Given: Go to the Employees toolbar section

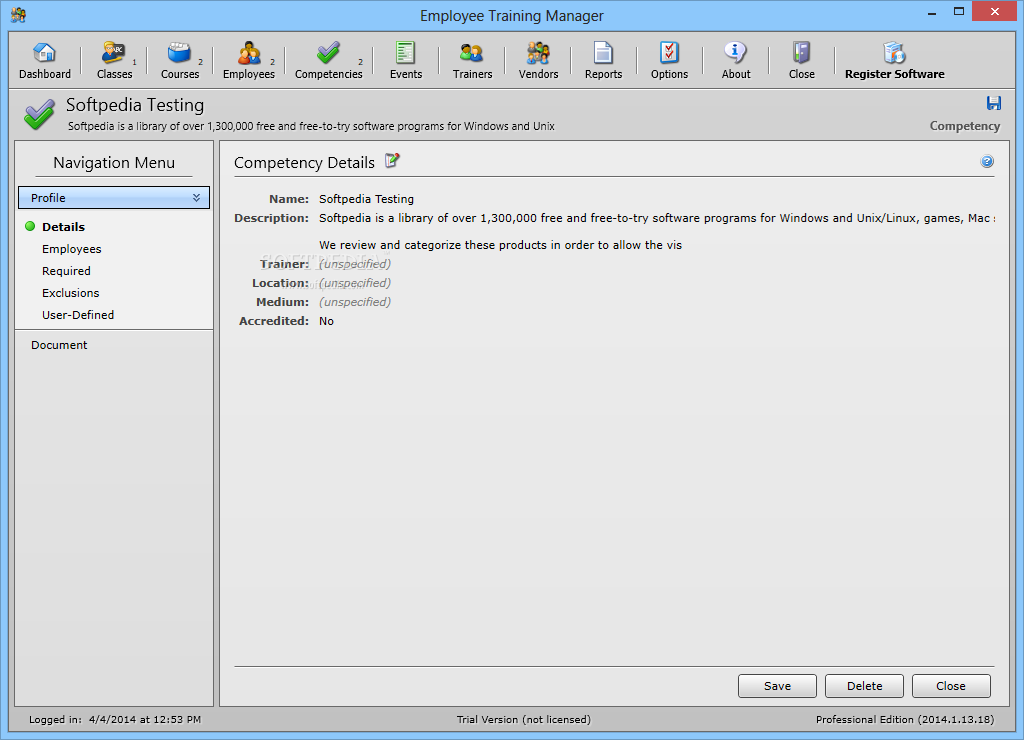Looking at the screenshot, I should point(249,61).
